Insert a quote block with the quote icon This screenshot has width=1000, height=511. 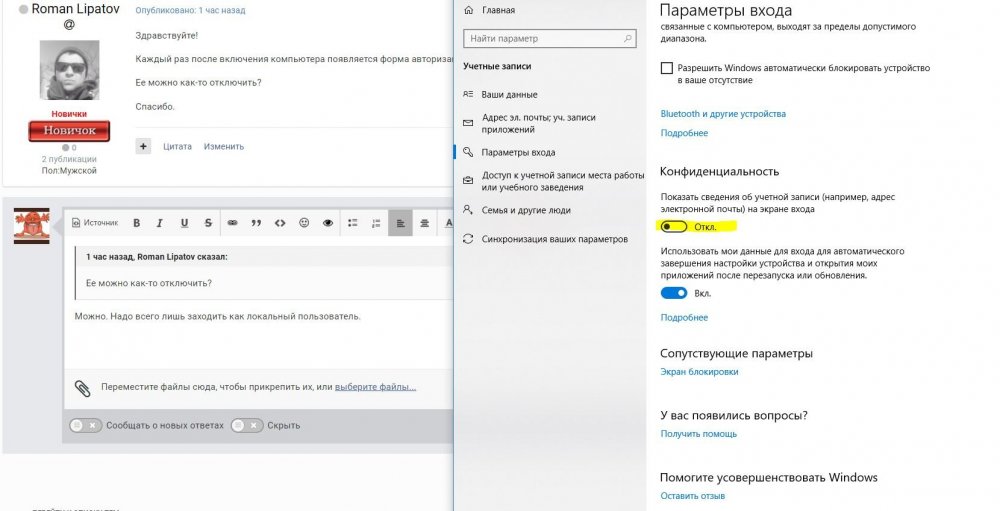(256, 223)
